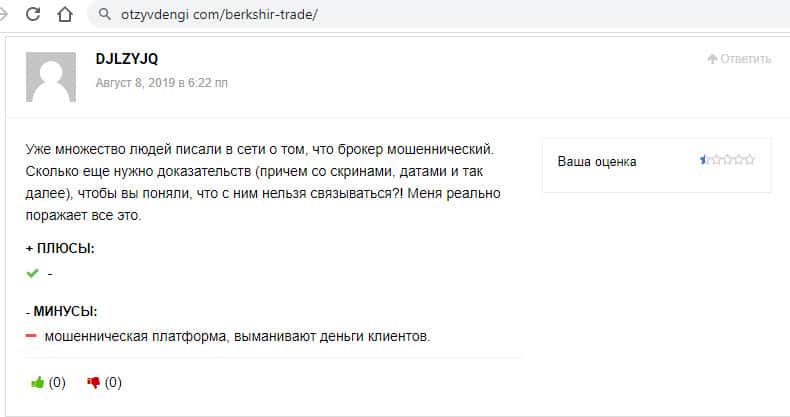
Task: Click the magnifier icon in address bar
Action: tap(104, 15)
